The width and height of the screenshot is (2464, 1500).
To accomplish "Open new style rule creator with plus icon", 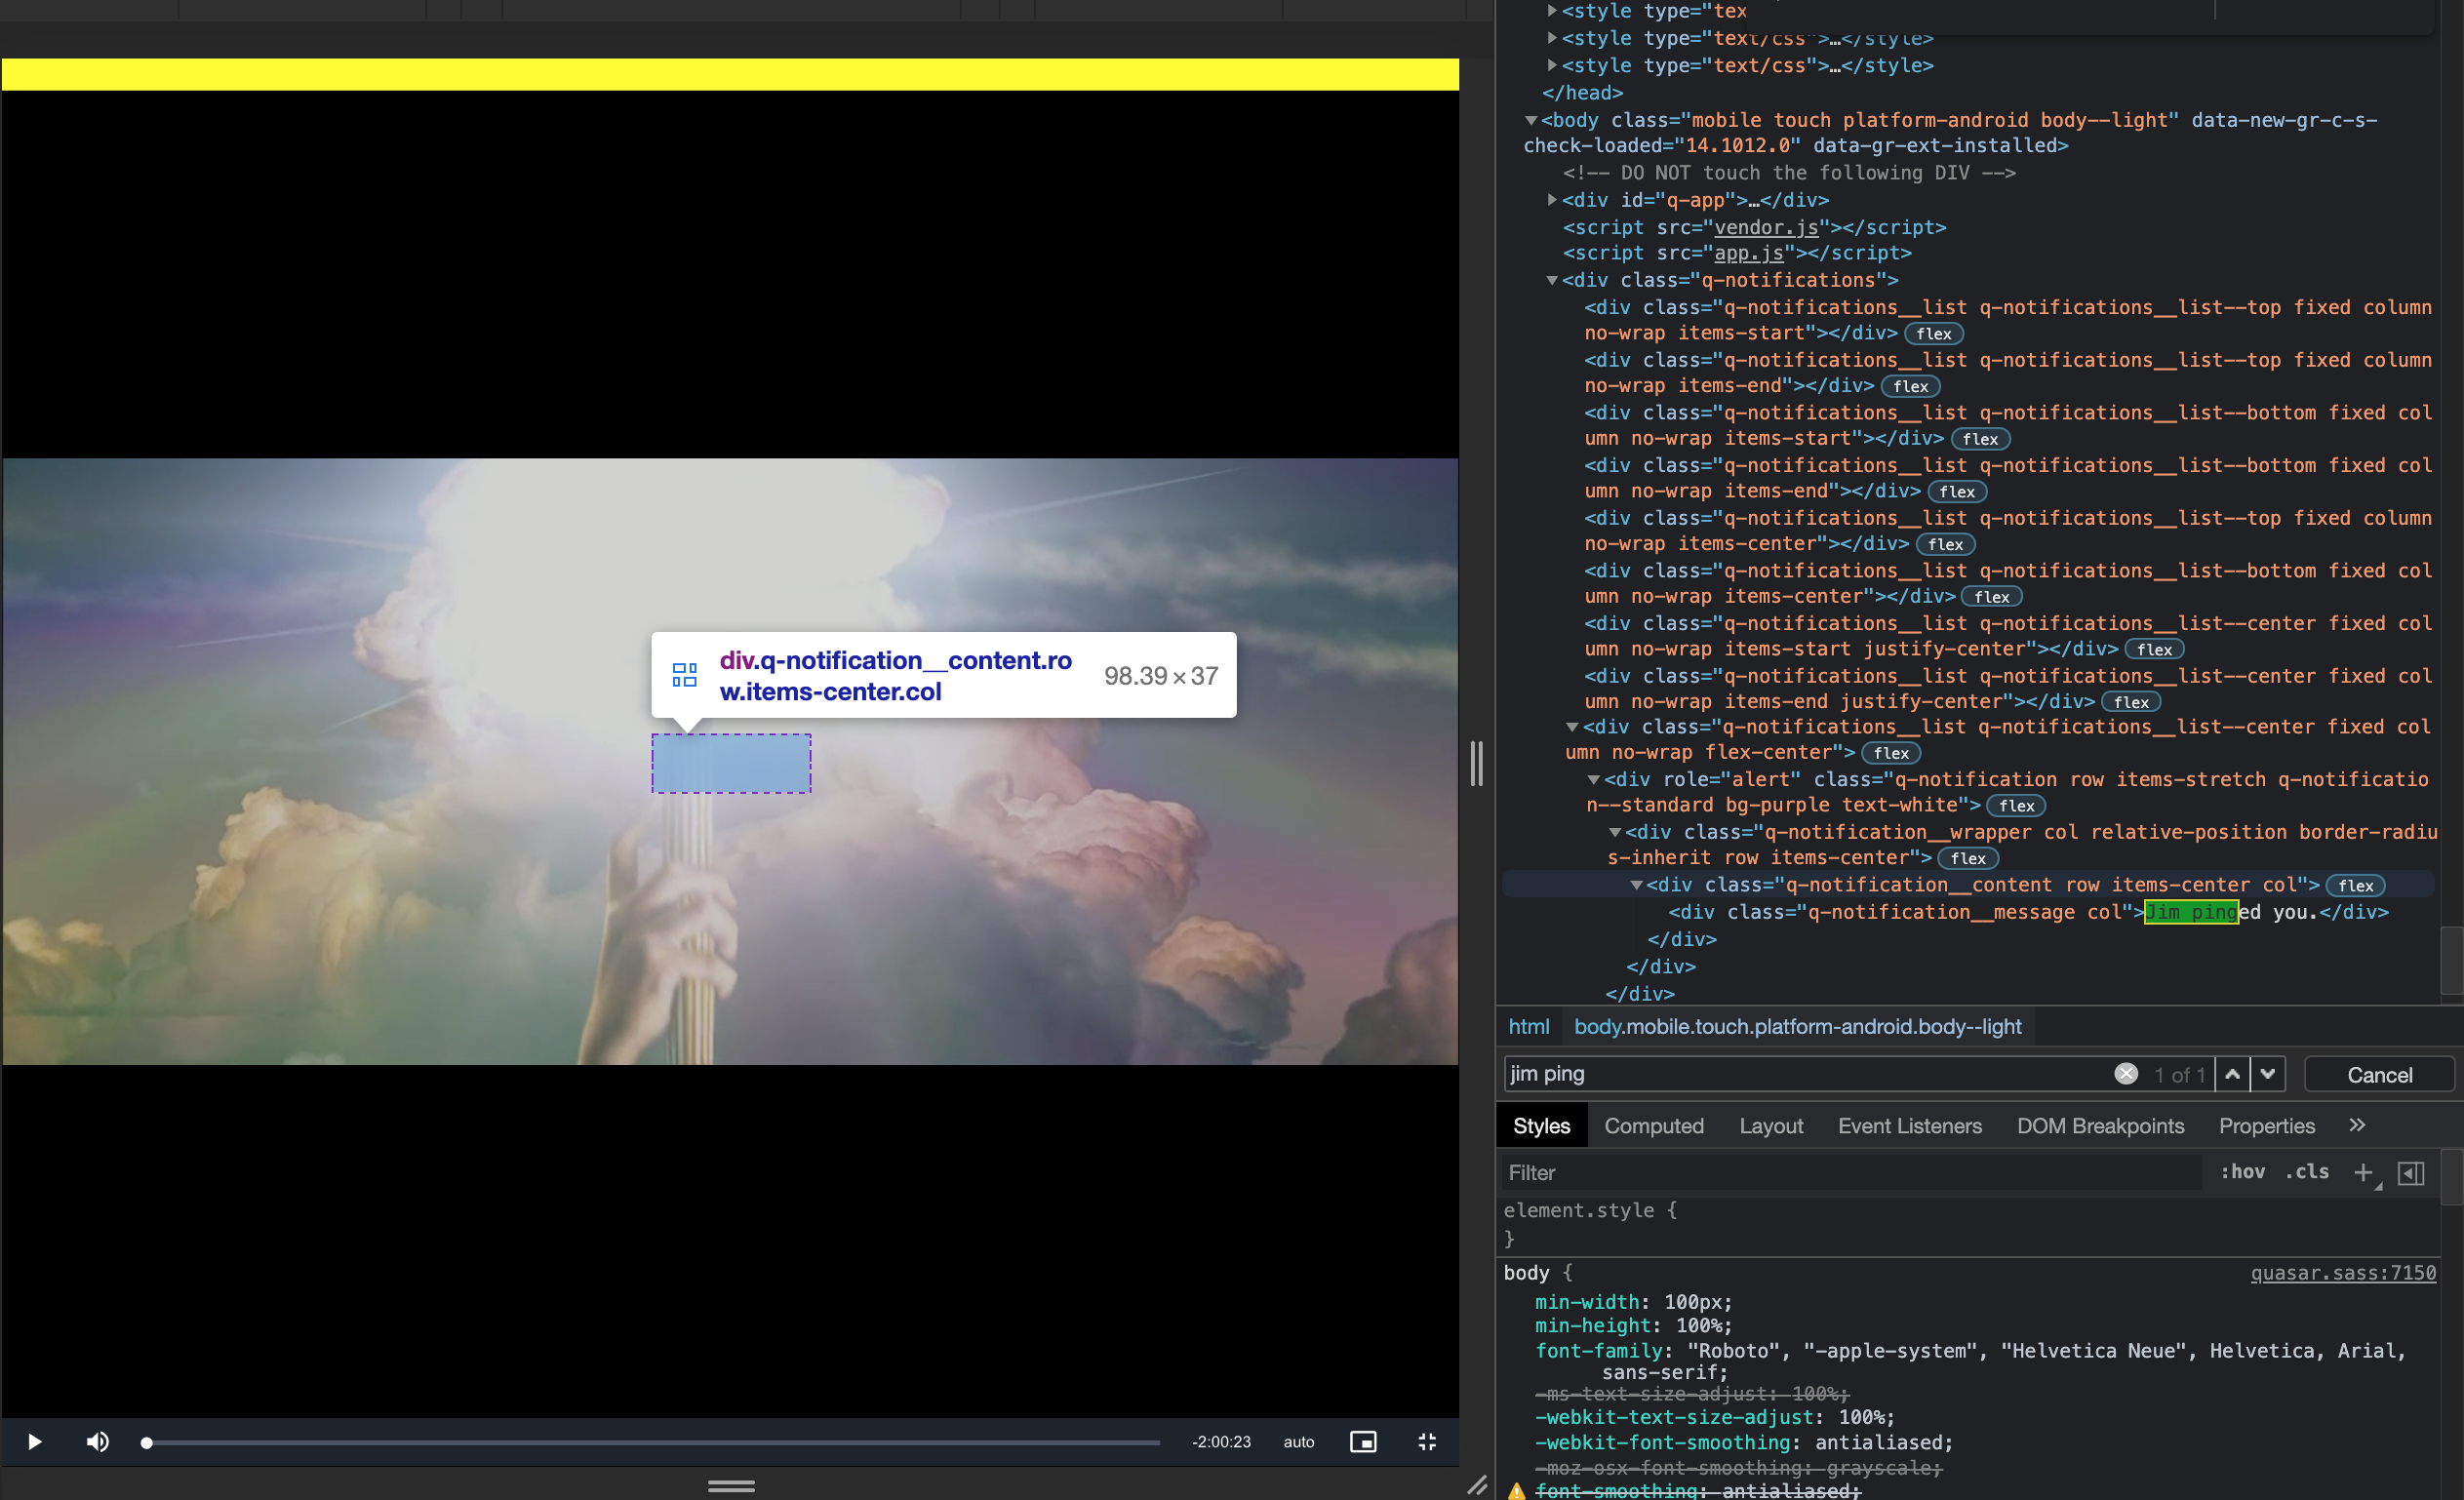I will pyautogui.click(x=2363, y=1172).
